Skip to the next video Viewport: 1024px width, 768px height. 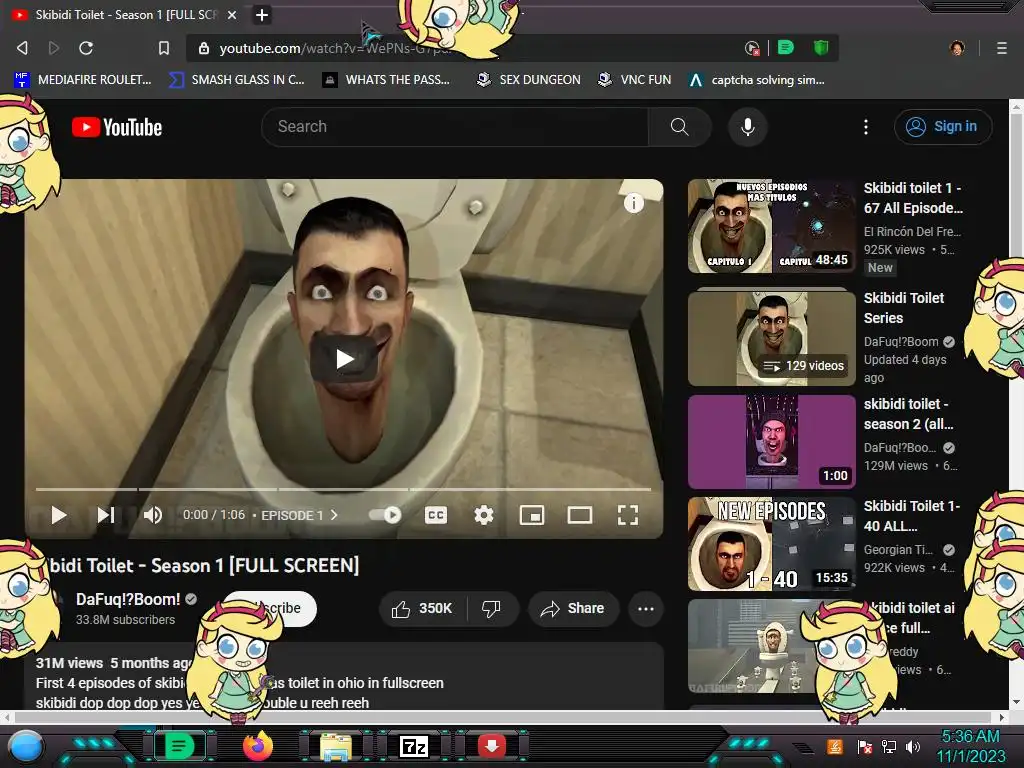coord(106,515)
